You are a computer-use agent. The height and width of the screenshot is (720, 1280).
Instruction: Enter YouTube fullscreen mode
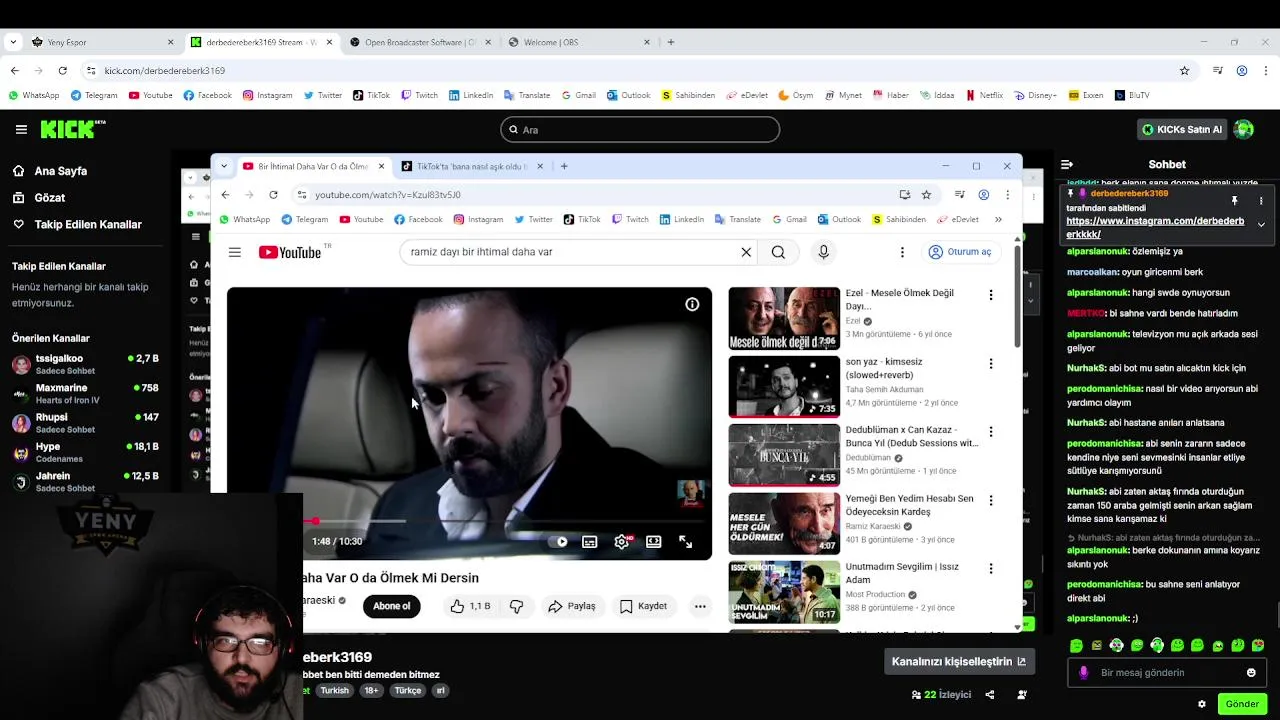tap(686, 542)
